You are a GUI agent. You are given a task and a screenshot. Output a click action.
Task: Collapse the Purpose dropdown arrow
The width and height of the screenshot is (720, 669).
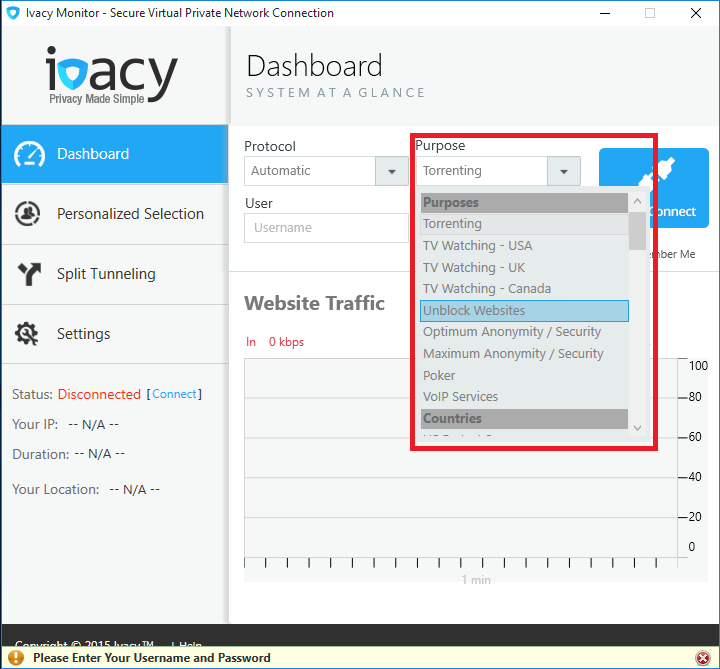point(564,171)
